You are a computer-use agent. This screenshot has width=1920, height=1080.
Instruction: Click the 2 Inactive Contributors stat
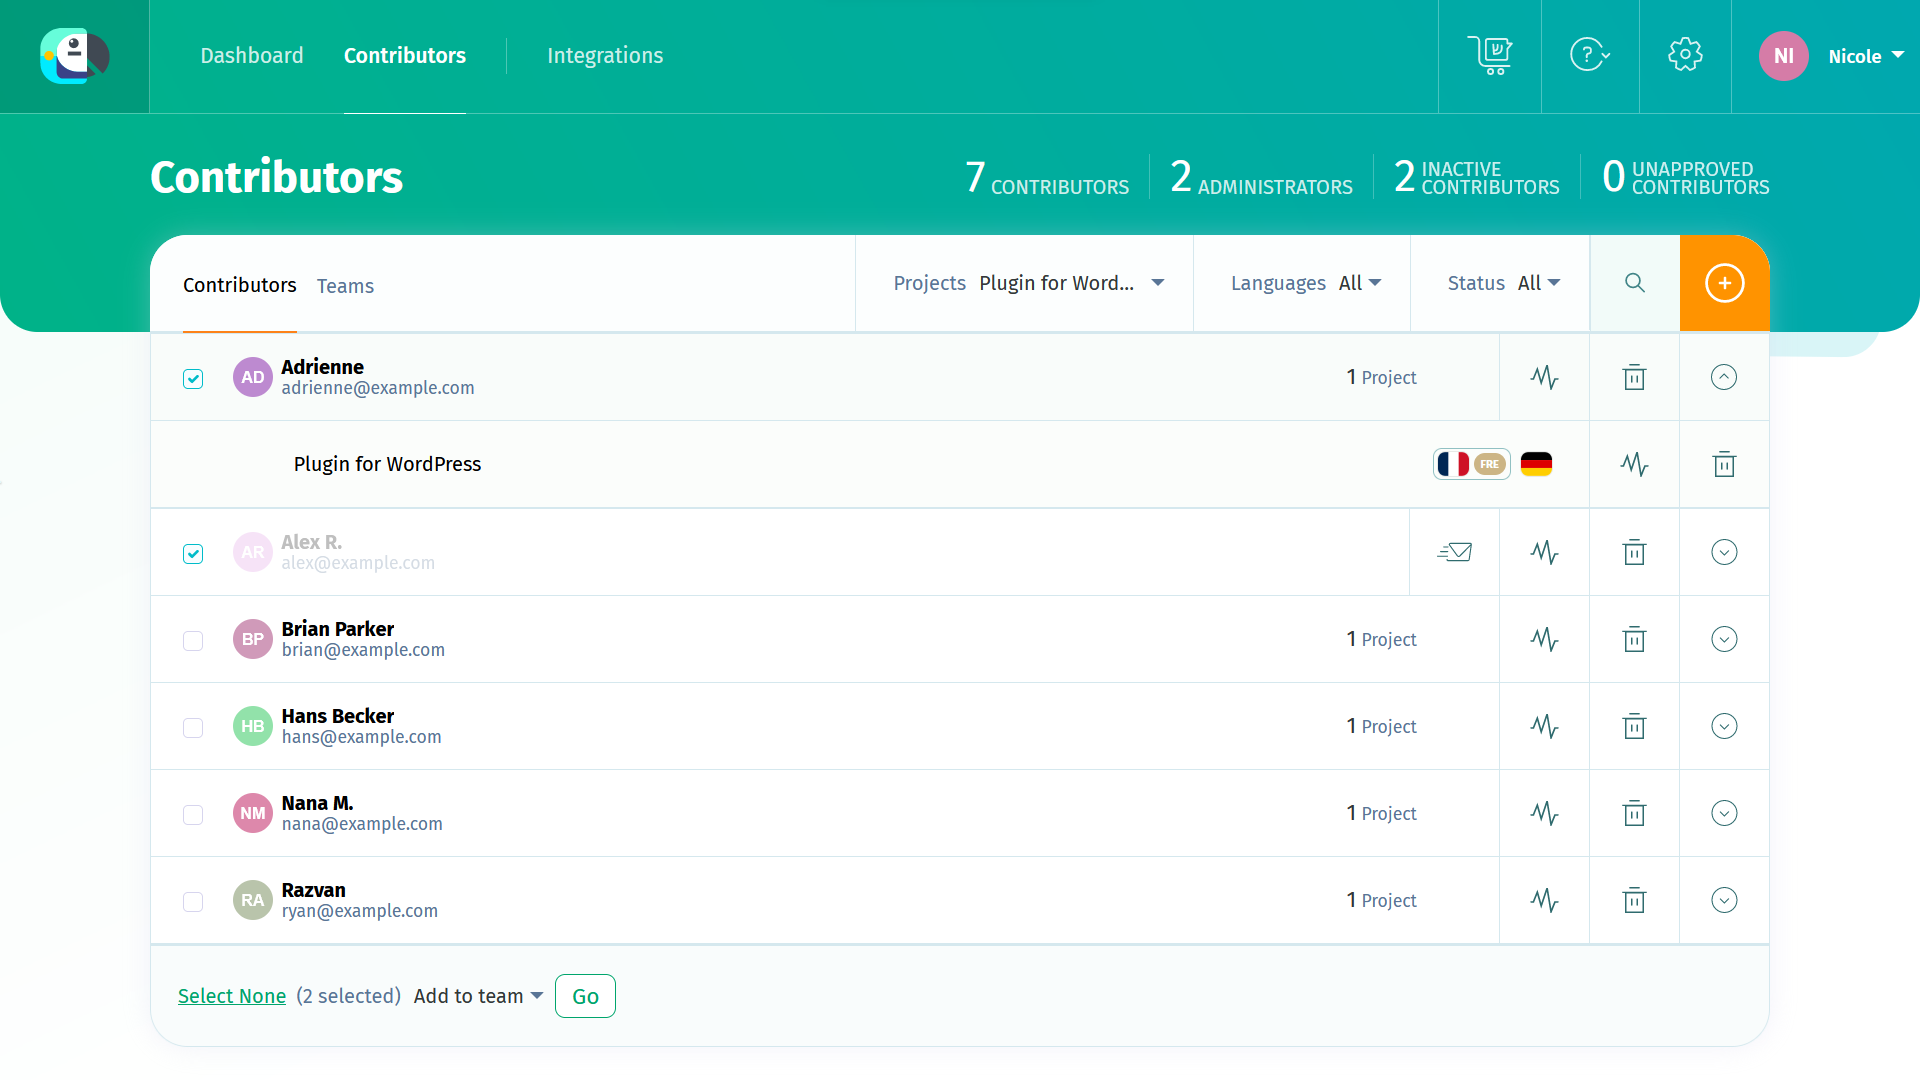(1477, 177)
